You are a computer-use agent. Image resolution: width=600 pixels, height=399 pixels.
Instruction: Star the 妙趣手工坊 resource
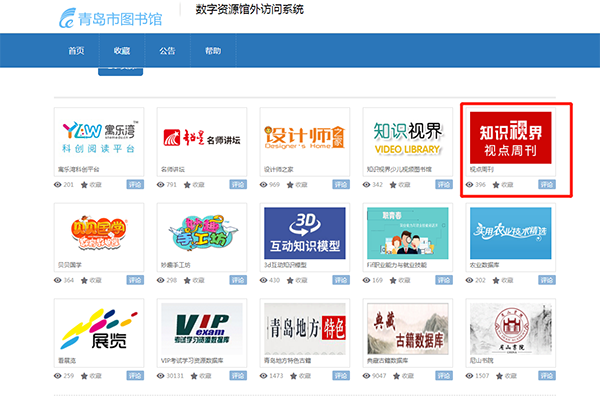187,281
